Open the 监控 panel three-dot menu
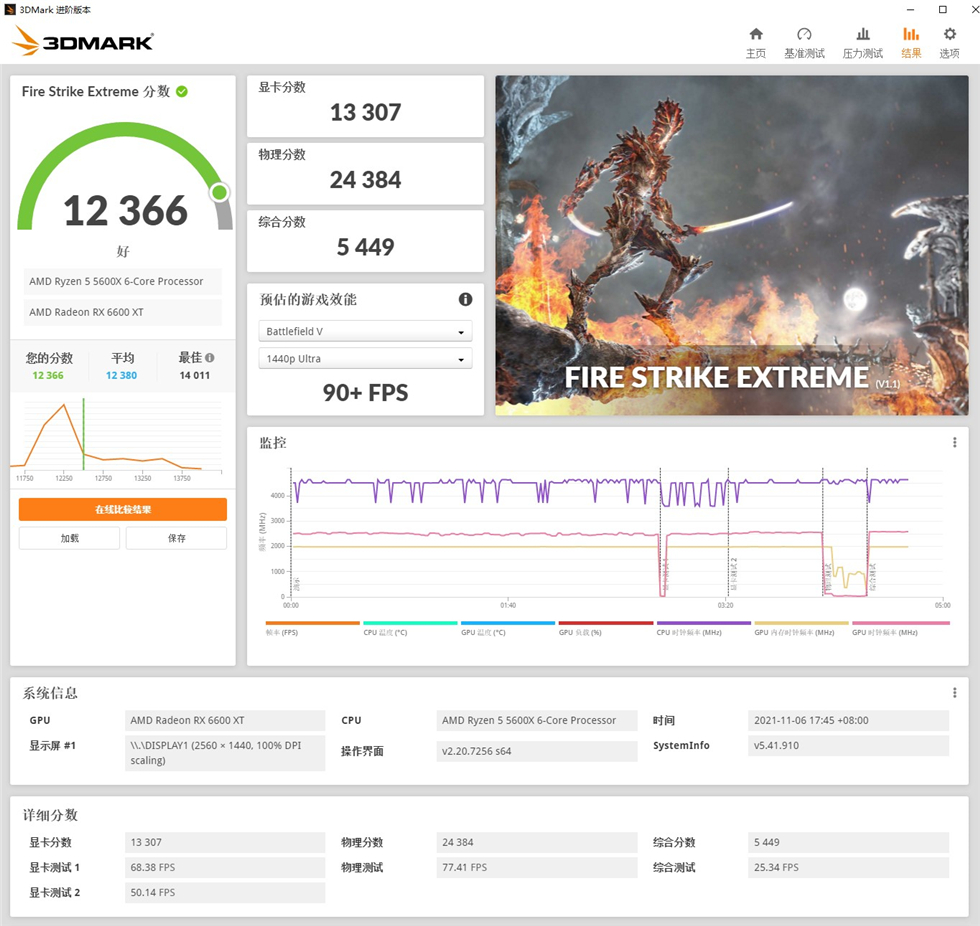Viewport: 980px width, 926px height. (954, 442)
